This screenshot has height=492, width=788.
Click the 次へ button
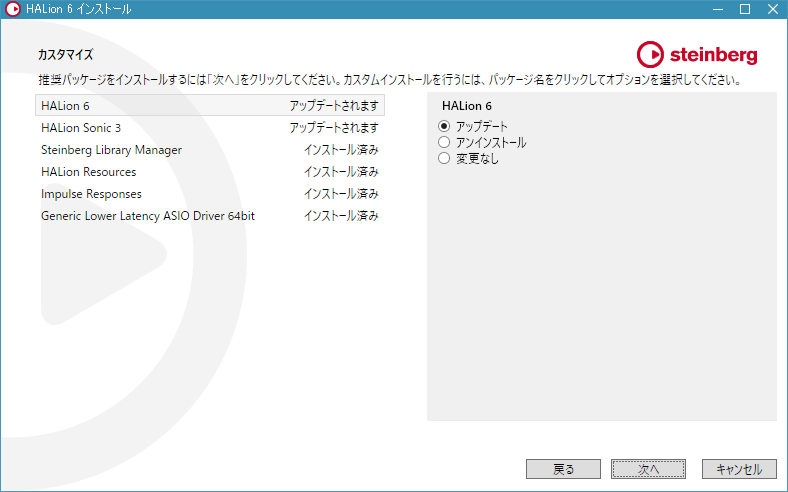[648, 469]
